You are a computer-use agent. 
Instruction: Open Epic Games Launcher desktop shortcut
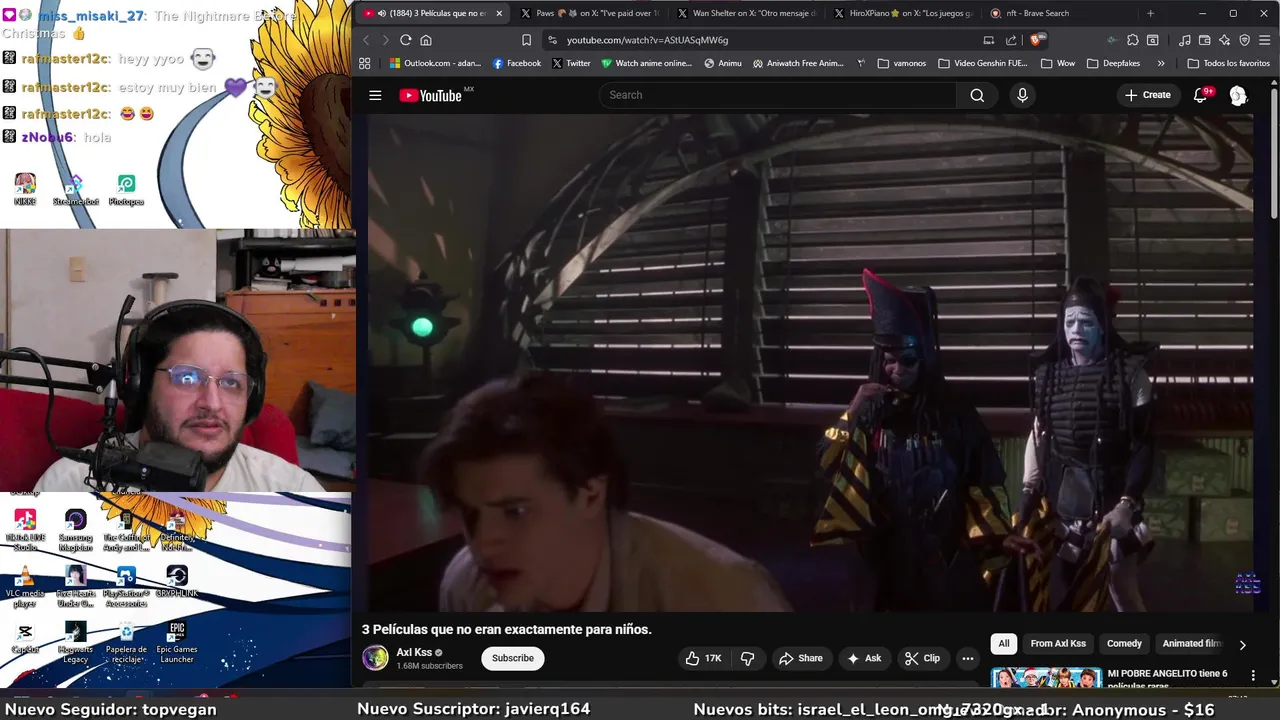point(177,642)
